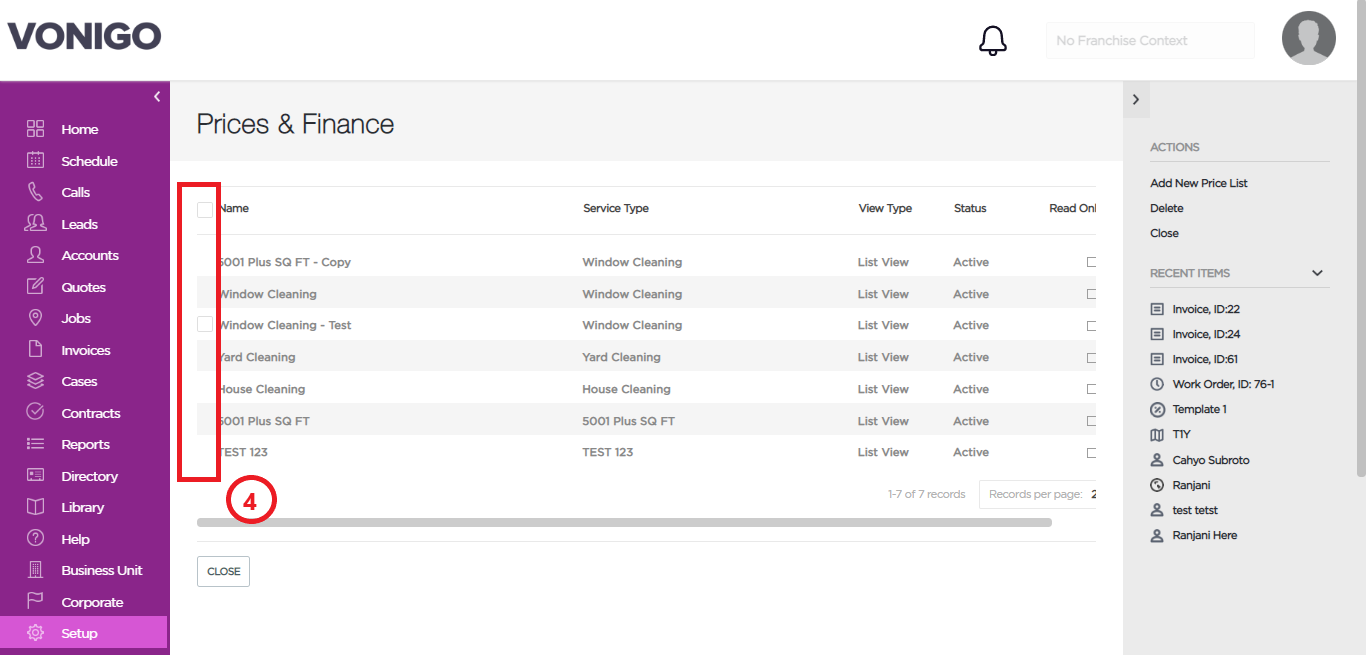The width and height of the screenshot is (1366, 655).
Task: Select Setup menu label in sidebar
Action: click(x=79, y=633)
